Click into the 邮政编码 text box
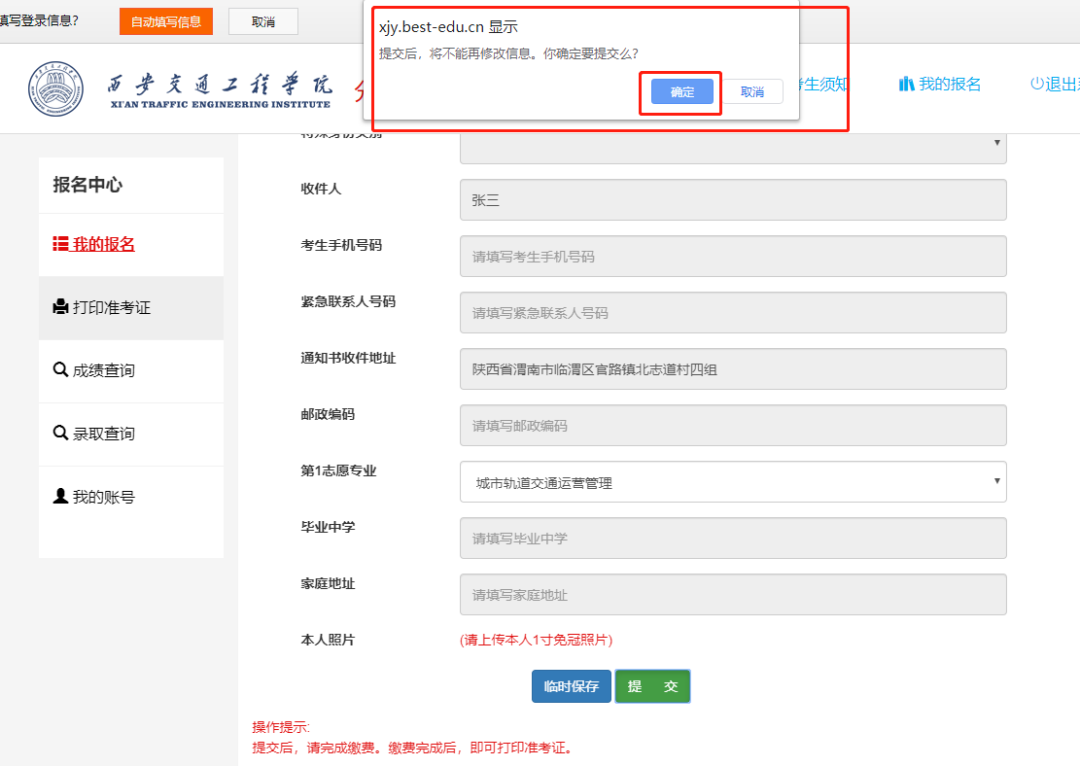Image resolution: width=1080 pixels, height=766 pixels. [x=733, y=425]
